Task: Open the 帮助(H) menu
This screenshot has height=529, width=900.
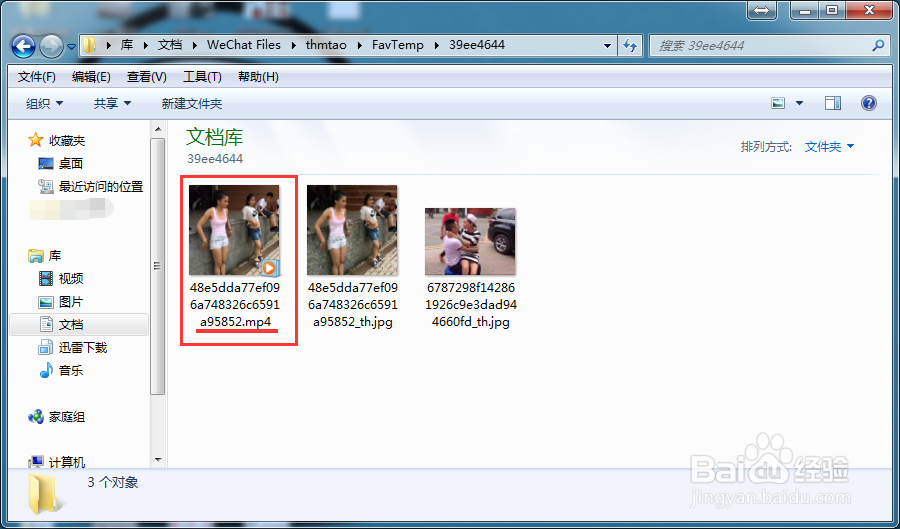Action: click(x=258, y=77)
